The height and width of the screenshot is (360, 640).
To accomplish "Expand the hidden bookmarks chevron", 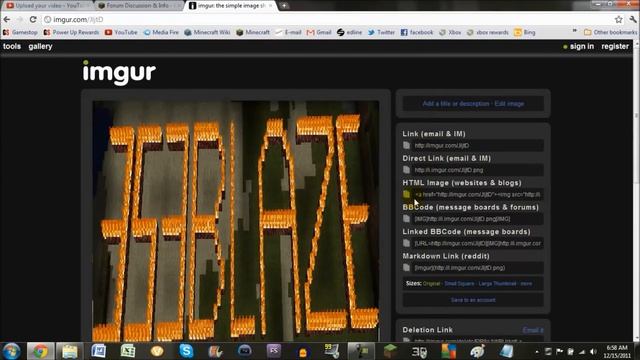I will point(575,31).
